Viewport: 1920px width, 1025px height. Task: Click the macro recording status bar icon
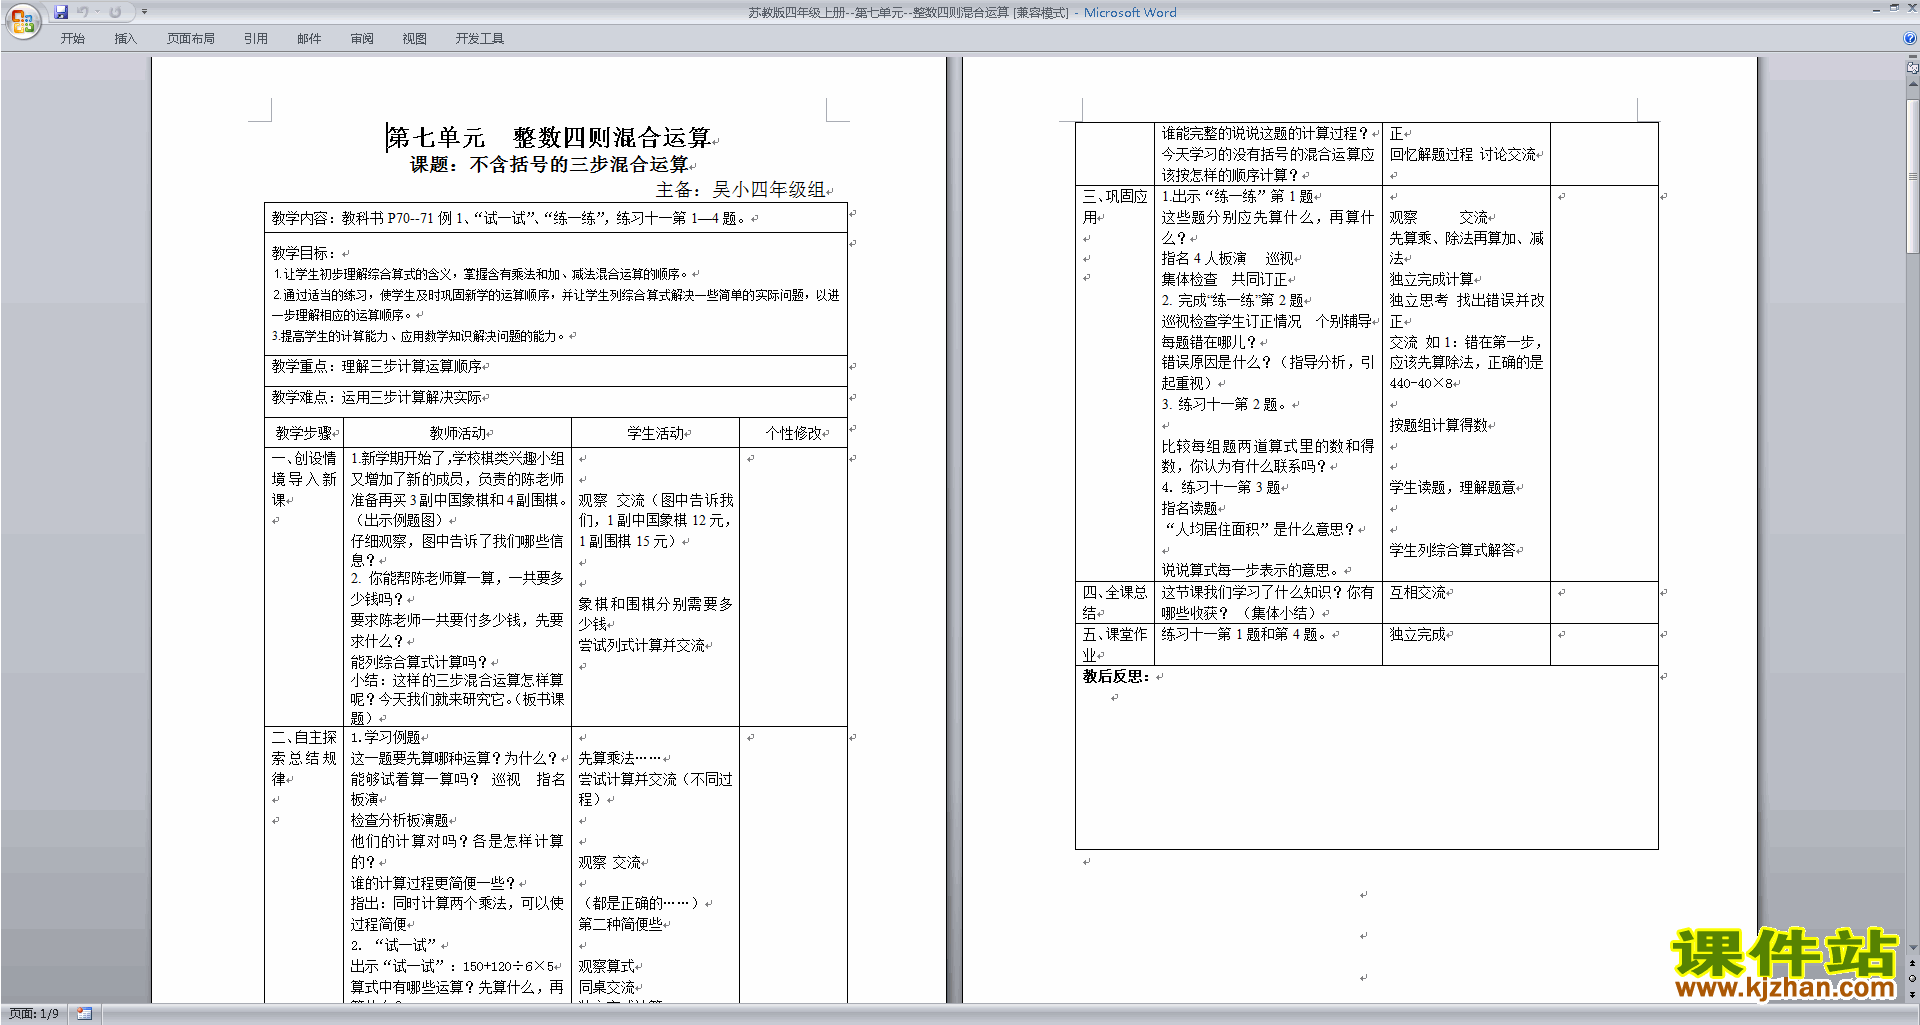(84, 1014)
